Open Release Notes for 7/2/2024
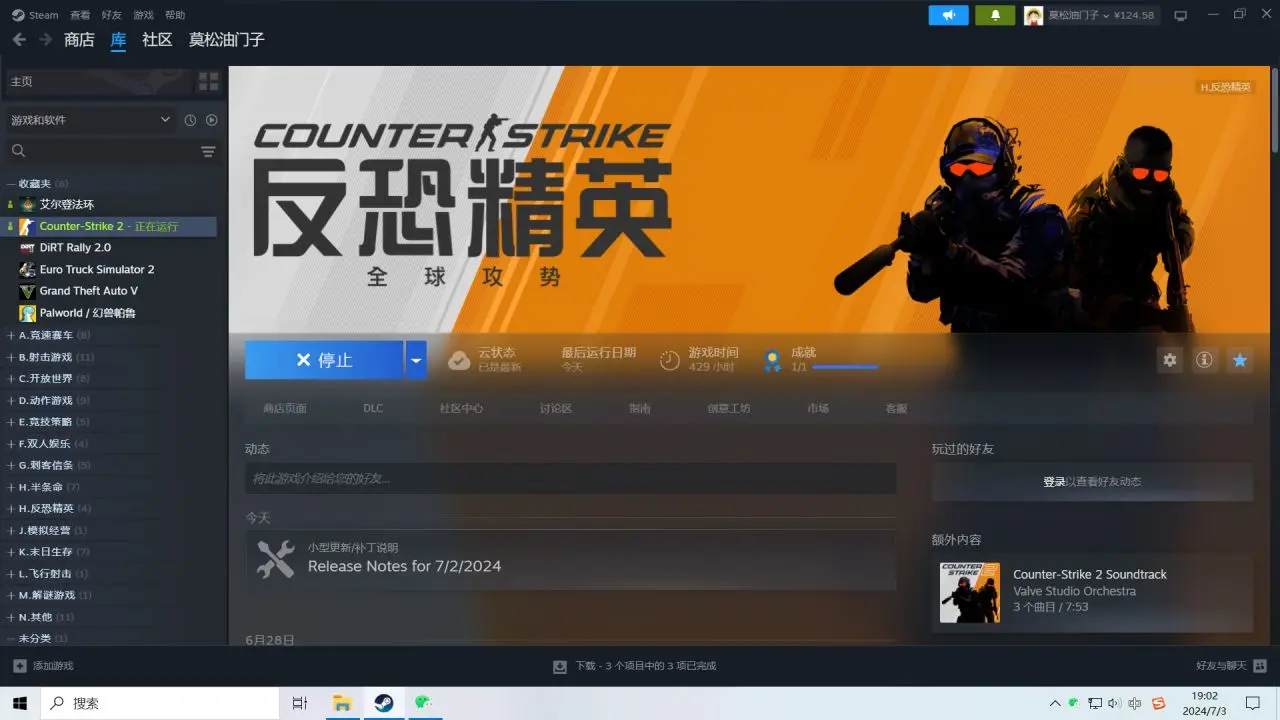 tap(404, 566)
